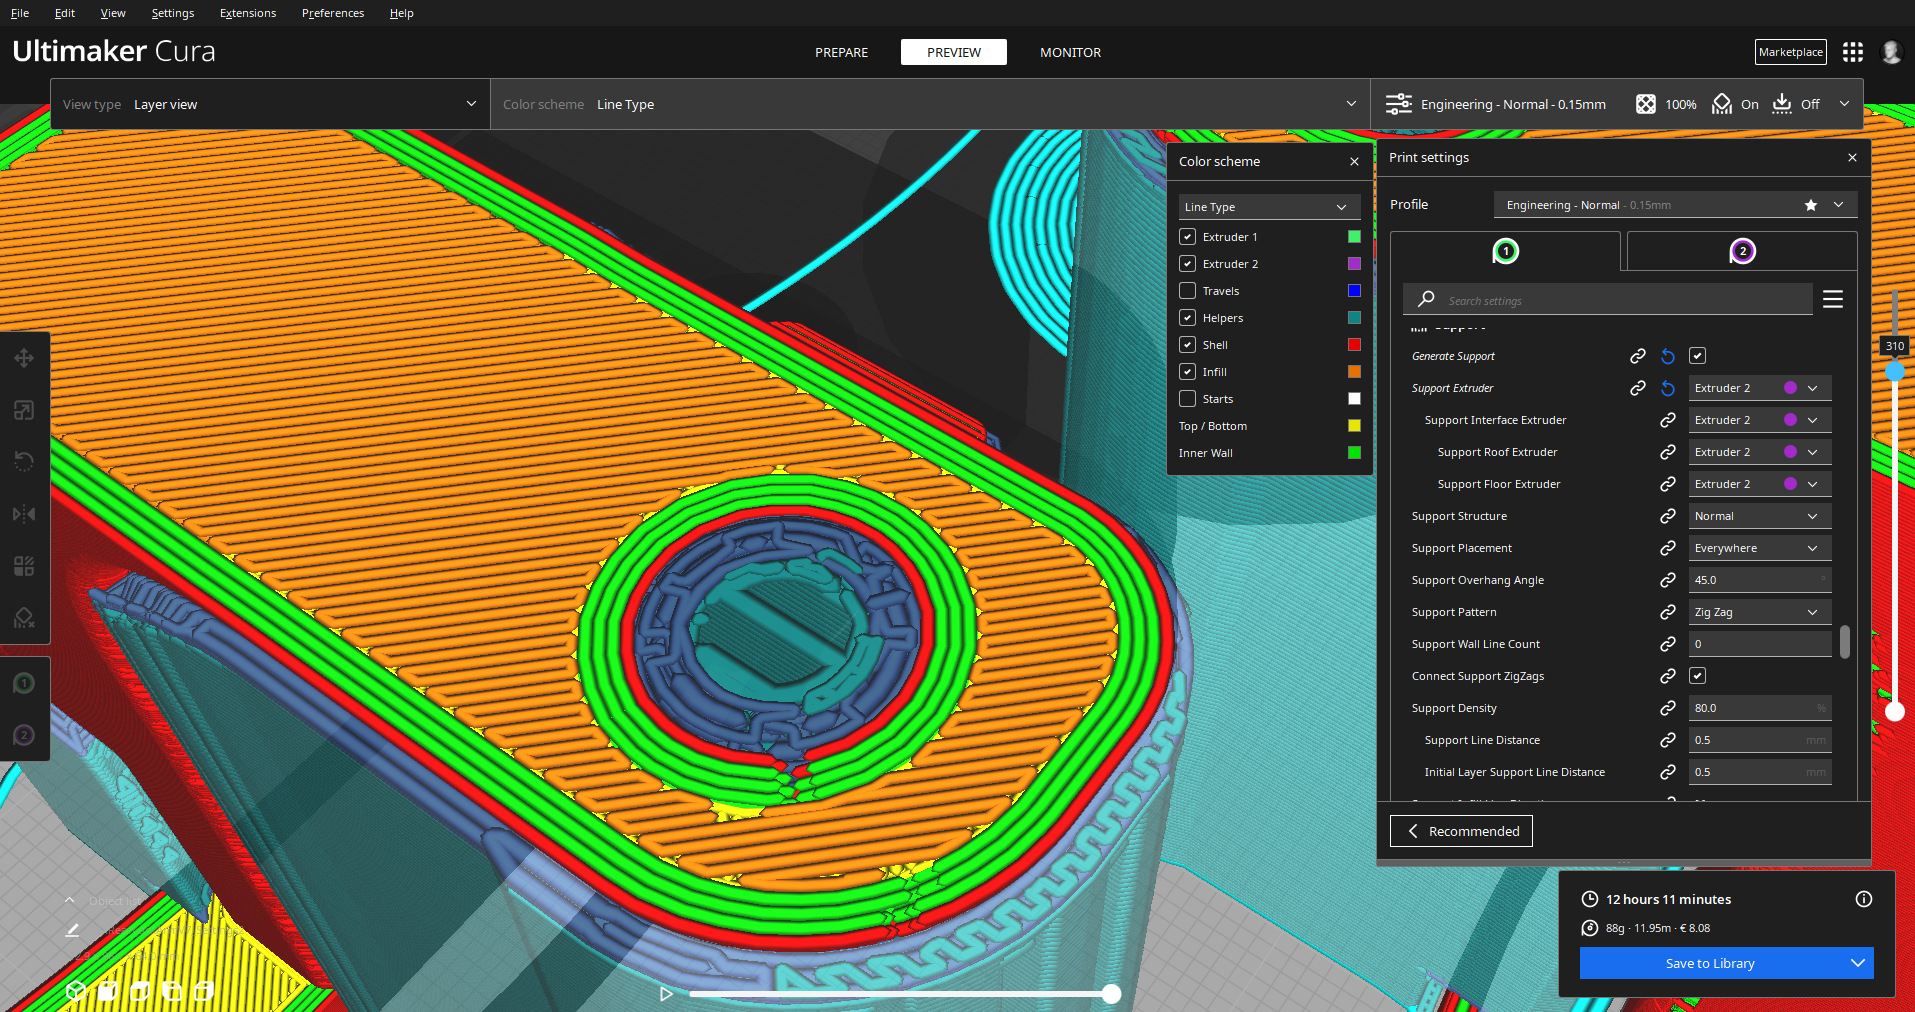Open the Support Placement dropdown
This screenshot has height=1012, width=1915.
pos(1760,548)
